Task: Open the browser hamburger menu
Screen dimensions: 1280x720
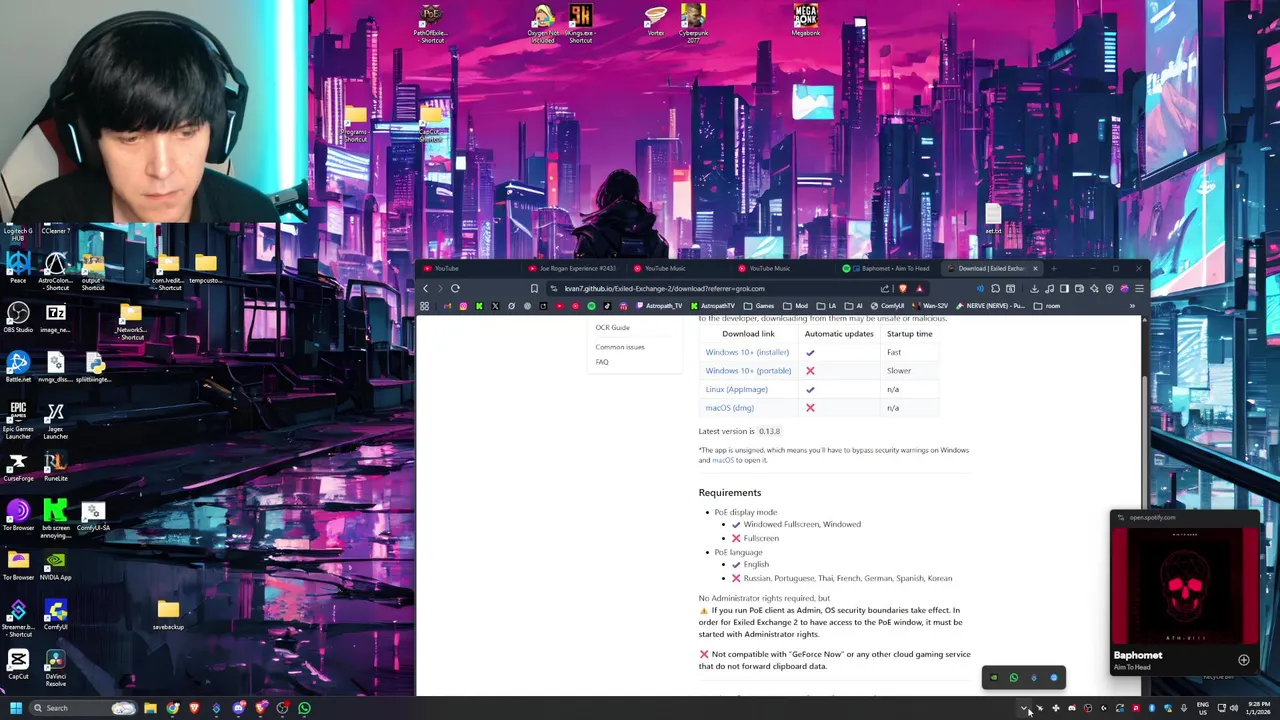Action: (1139, 288)
